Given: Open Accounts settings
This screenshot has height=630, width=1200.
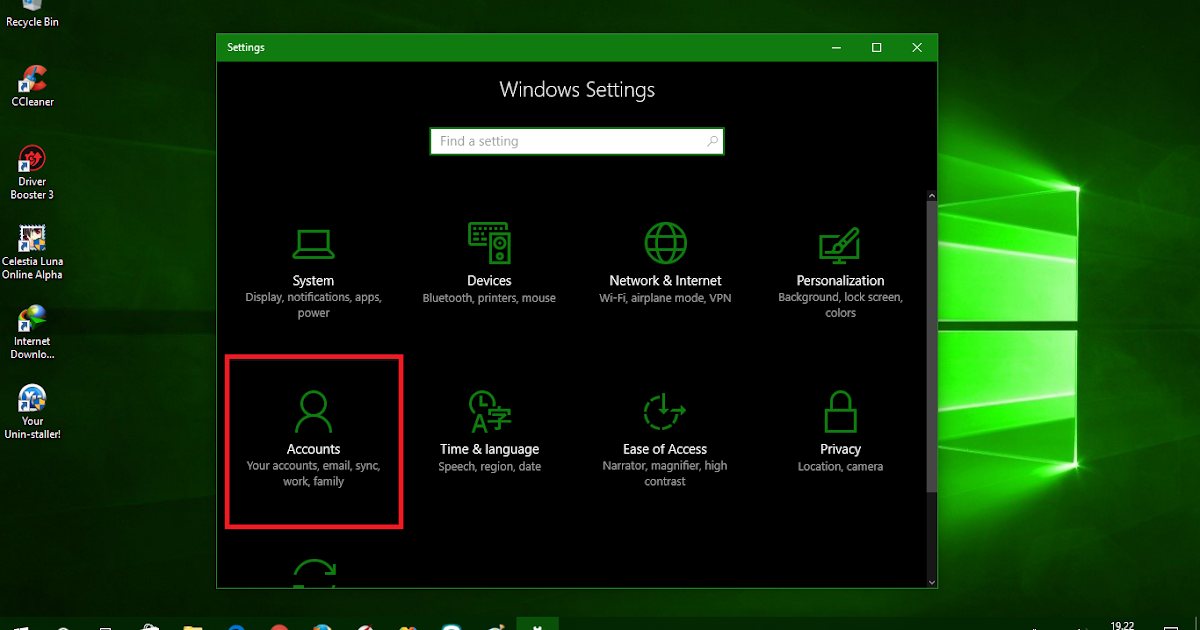Looking at the screenshot, I should click(314, 440).
